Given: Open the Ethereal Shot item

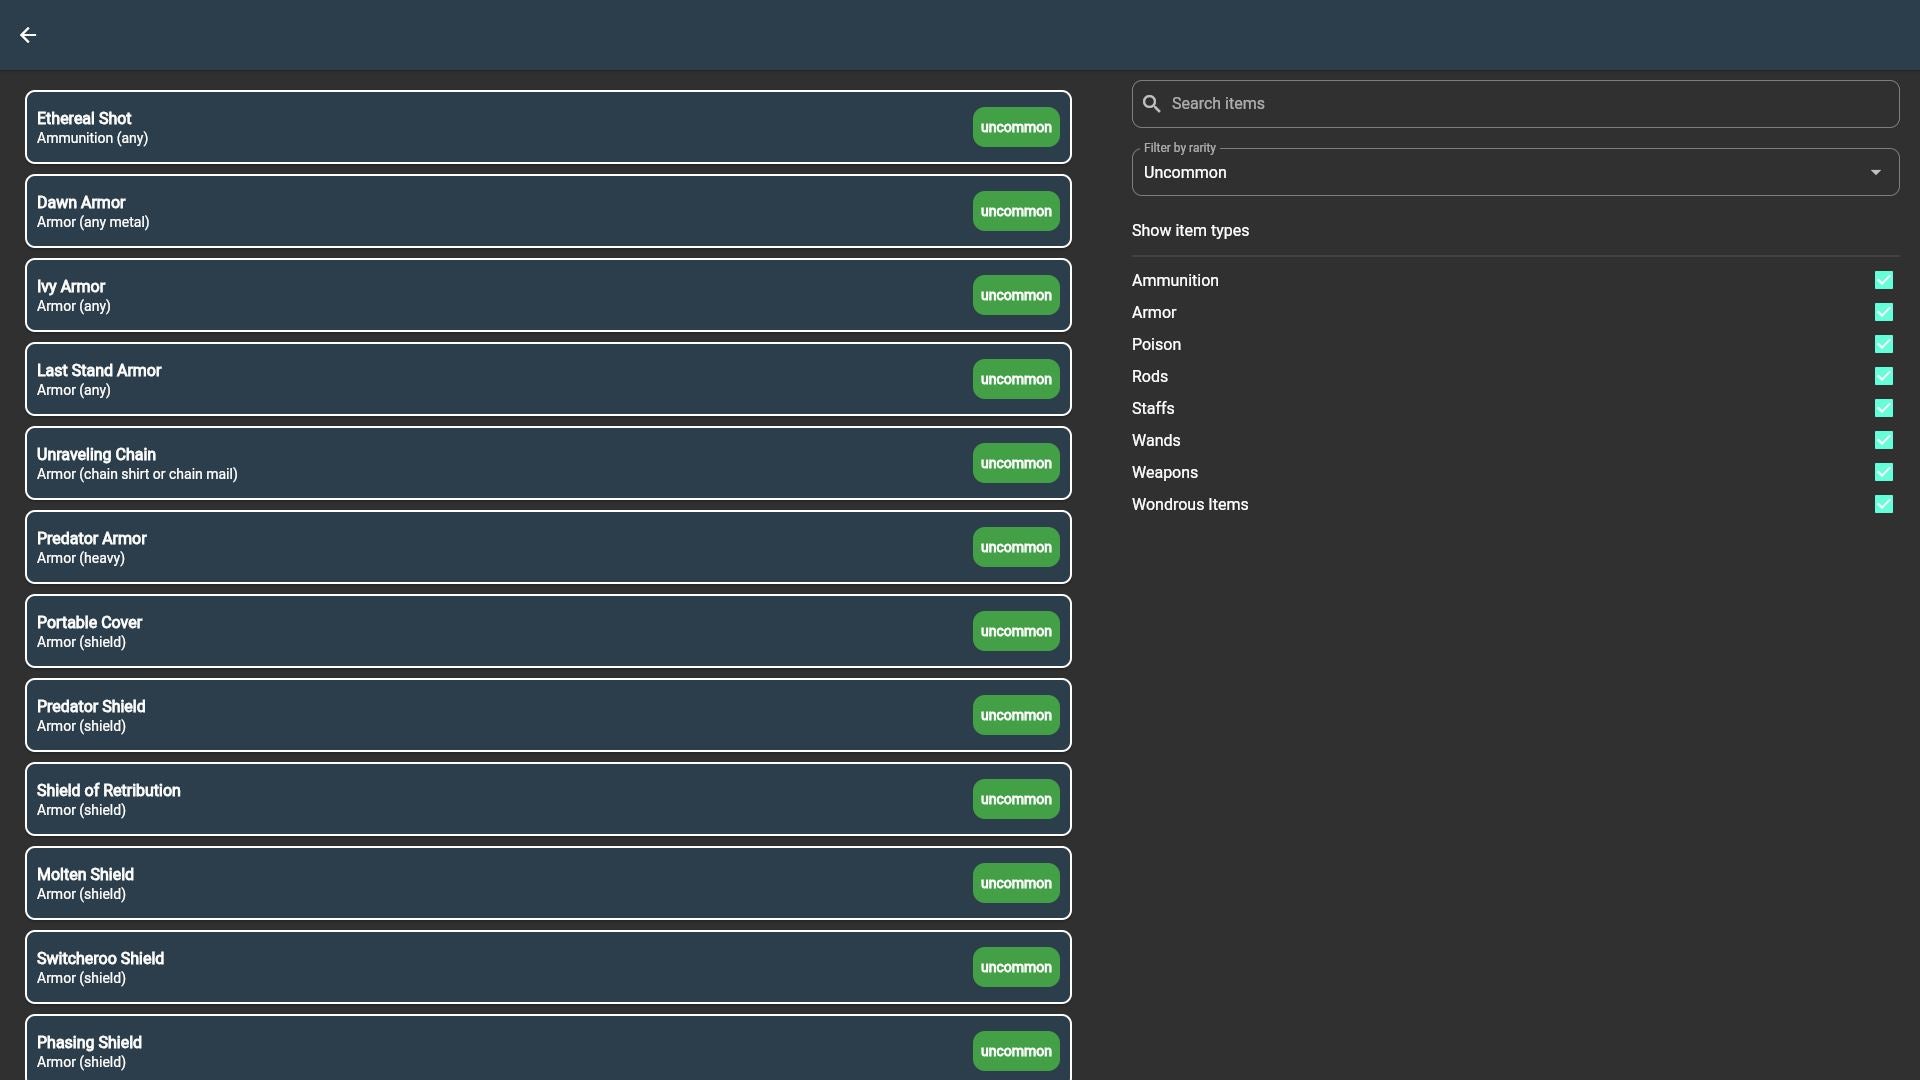Looking at the screenshot, I should (500, 127).
